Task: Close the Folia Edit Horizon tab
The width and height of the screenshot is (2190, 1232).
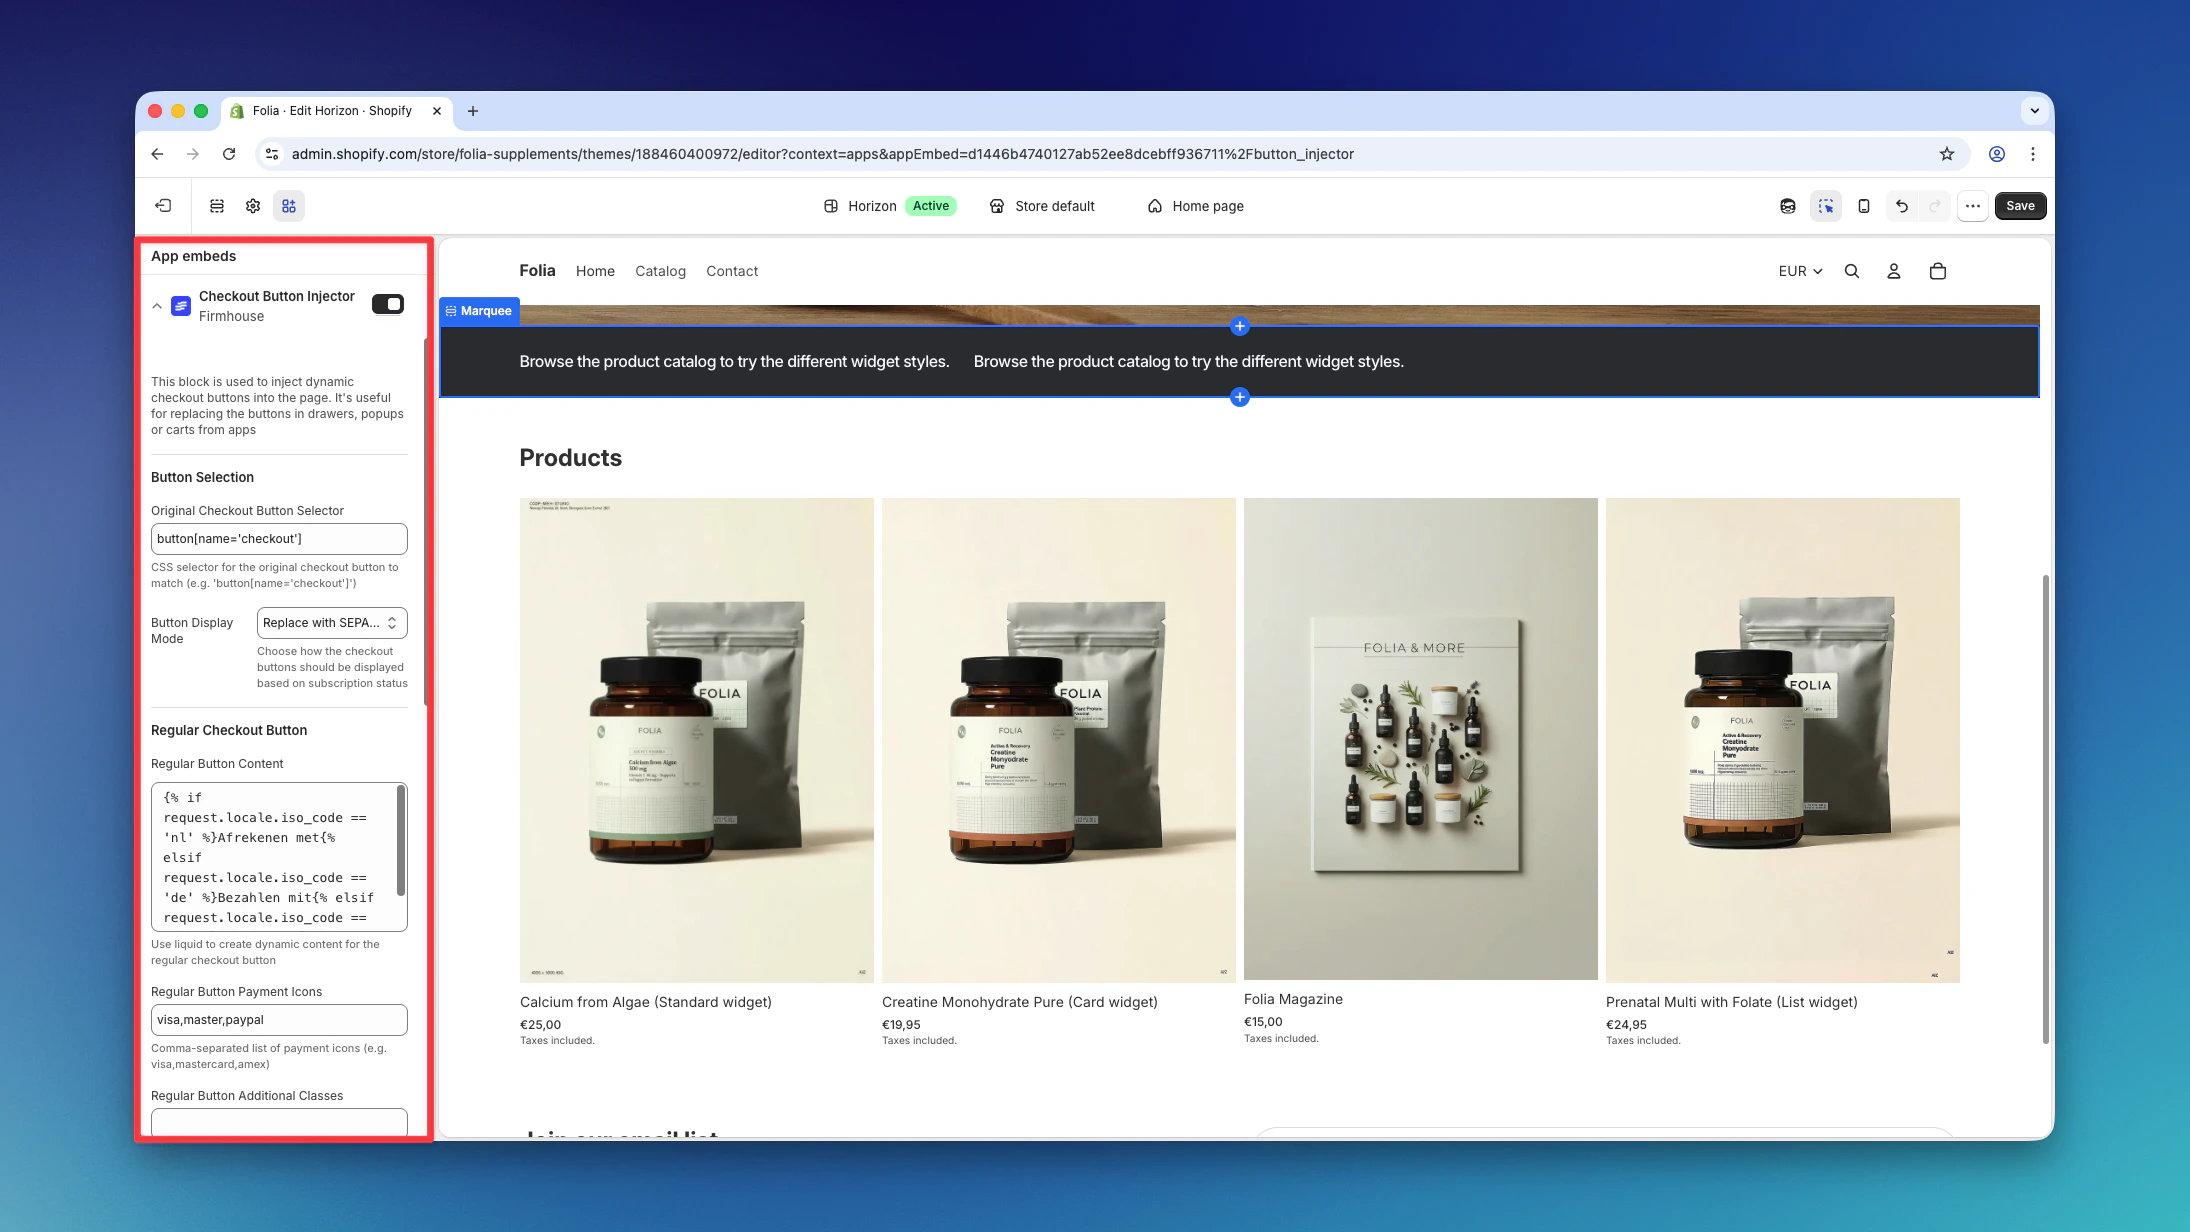Action: pos(437,111)
